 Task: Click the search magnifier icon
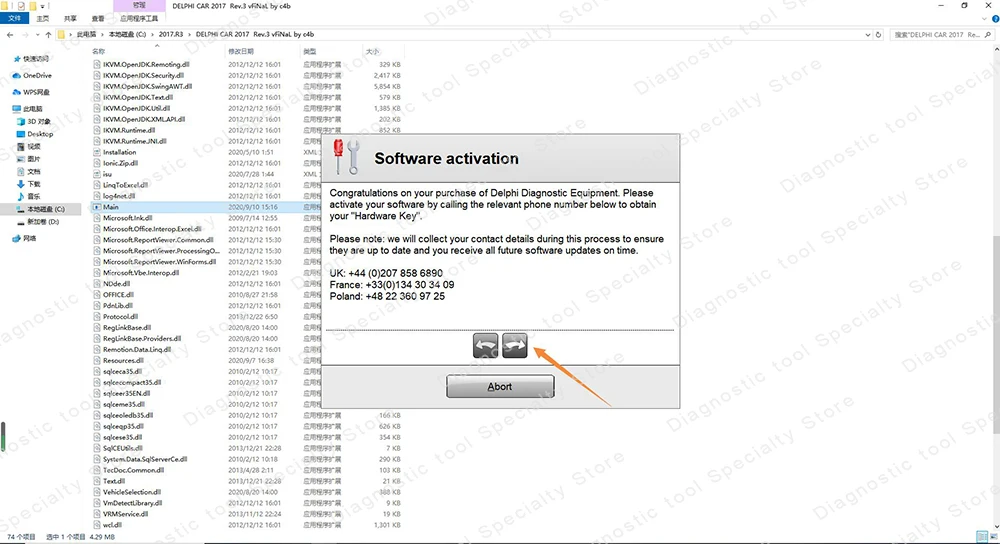tap(988, 34)
